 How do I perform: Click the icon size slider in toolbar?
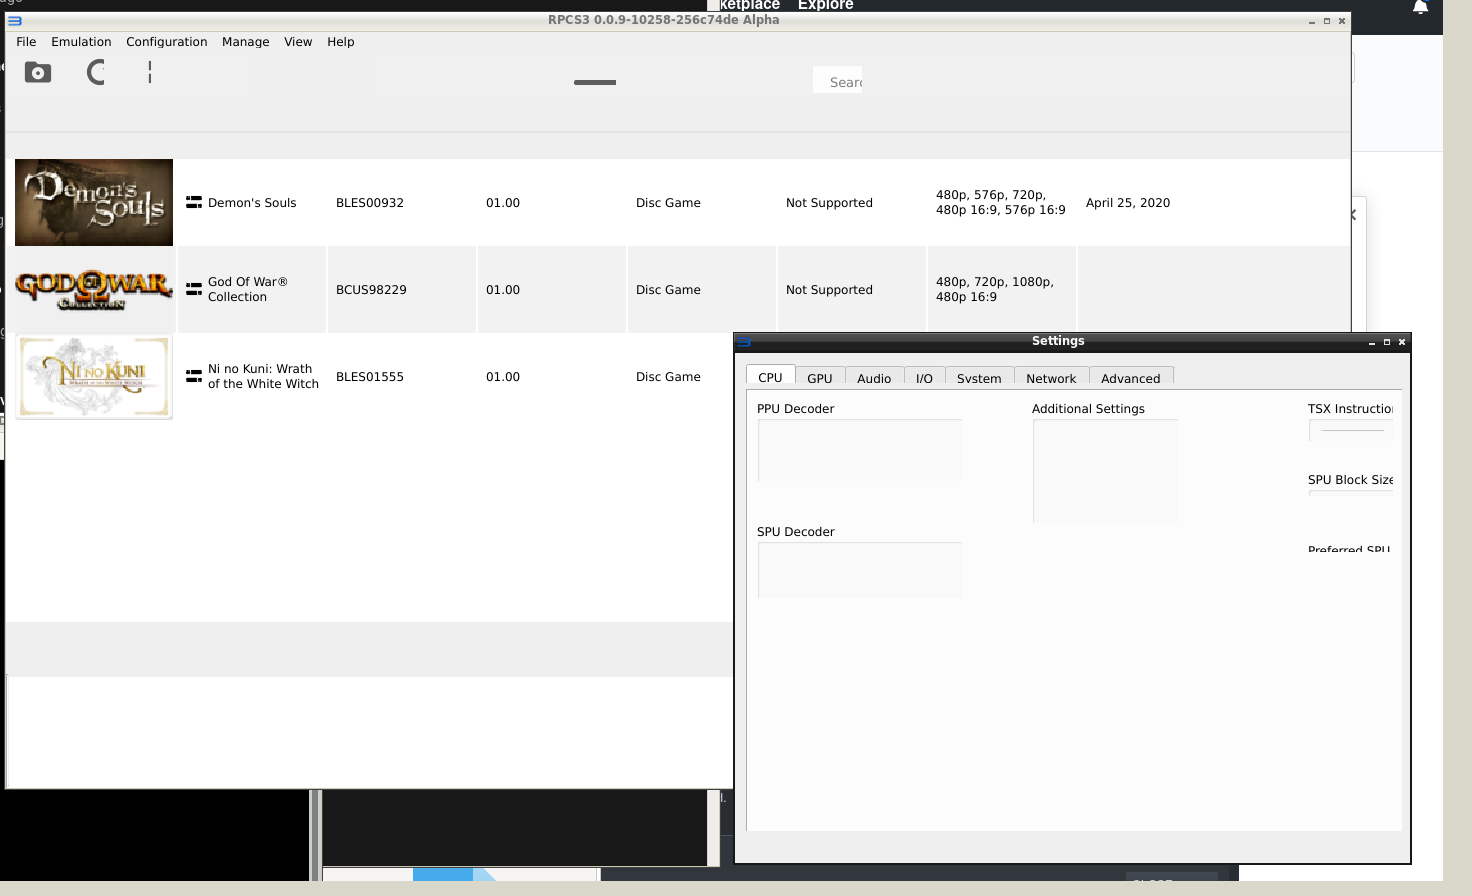point(595,82)
